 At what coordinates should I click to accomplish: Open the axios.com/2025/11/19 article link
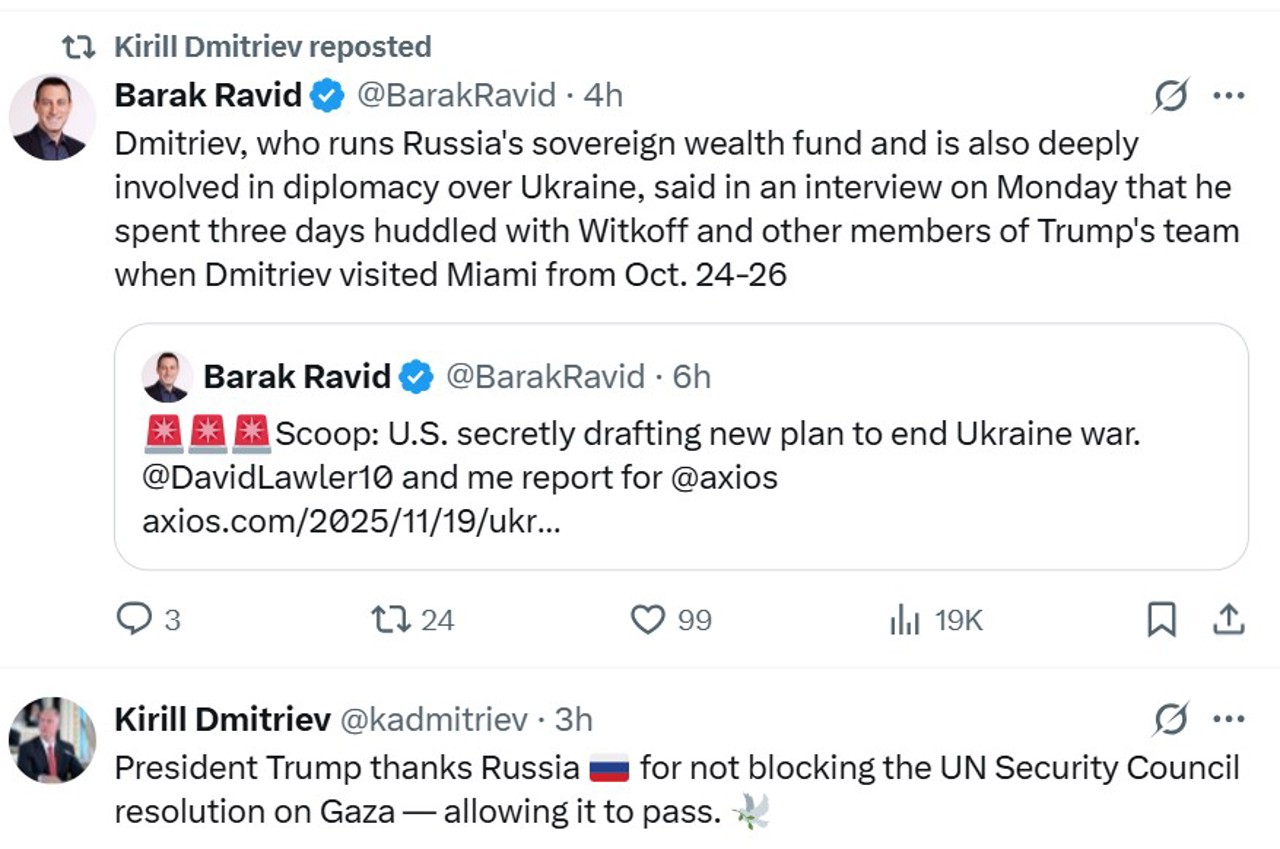(x=351, y=521)
